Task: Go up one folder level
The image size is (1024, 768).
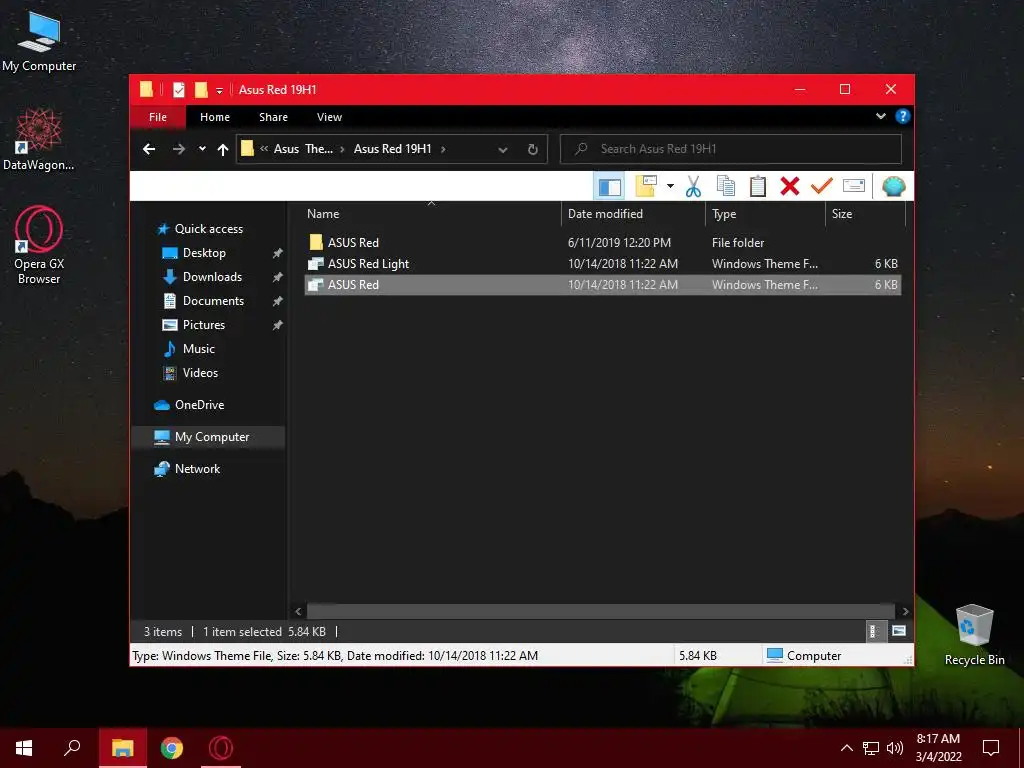Action: point(223,149)
